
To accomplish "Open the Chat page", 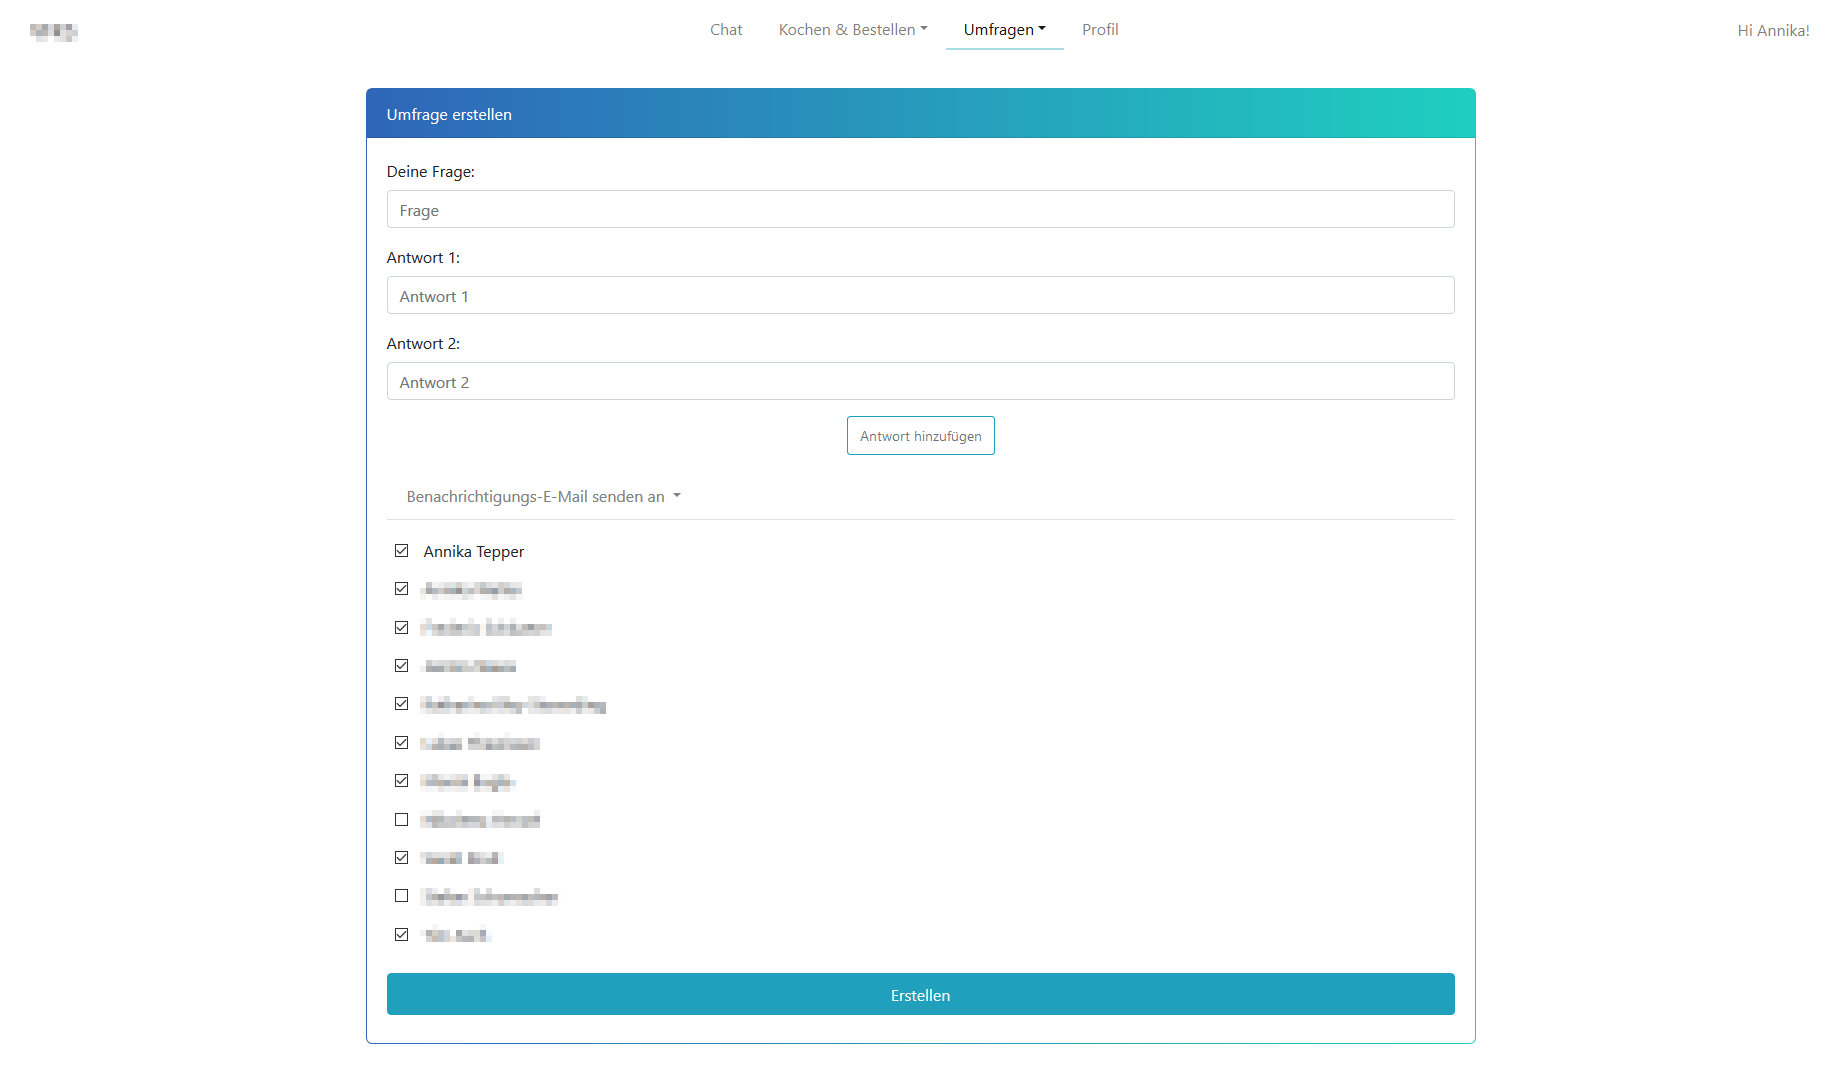I will click(x=726, y=30).
